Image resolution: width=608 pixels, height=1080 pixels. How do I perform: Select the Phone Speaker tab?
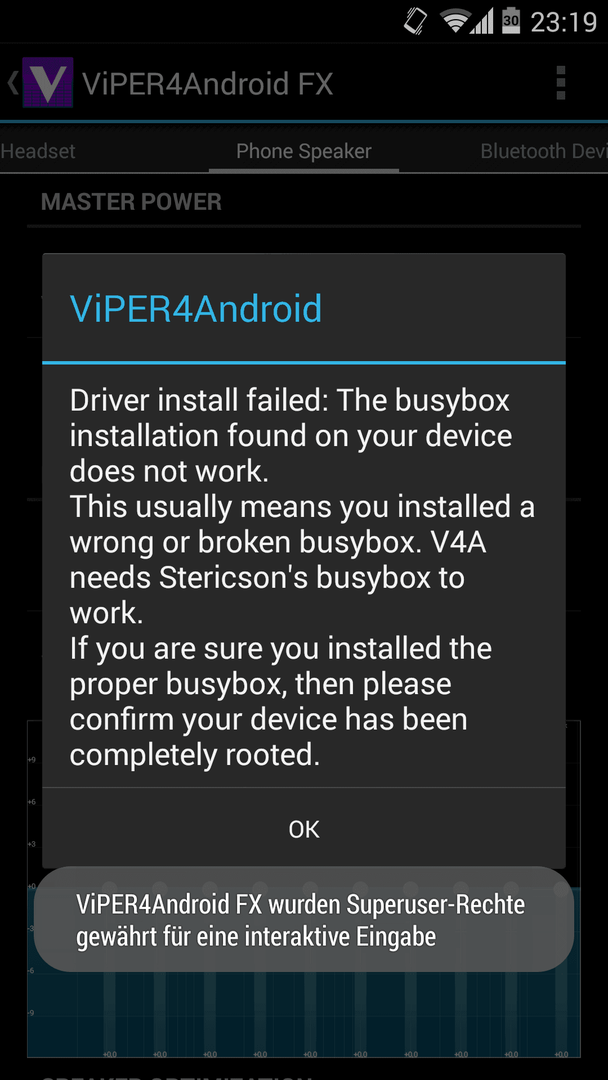click(304, 152)
